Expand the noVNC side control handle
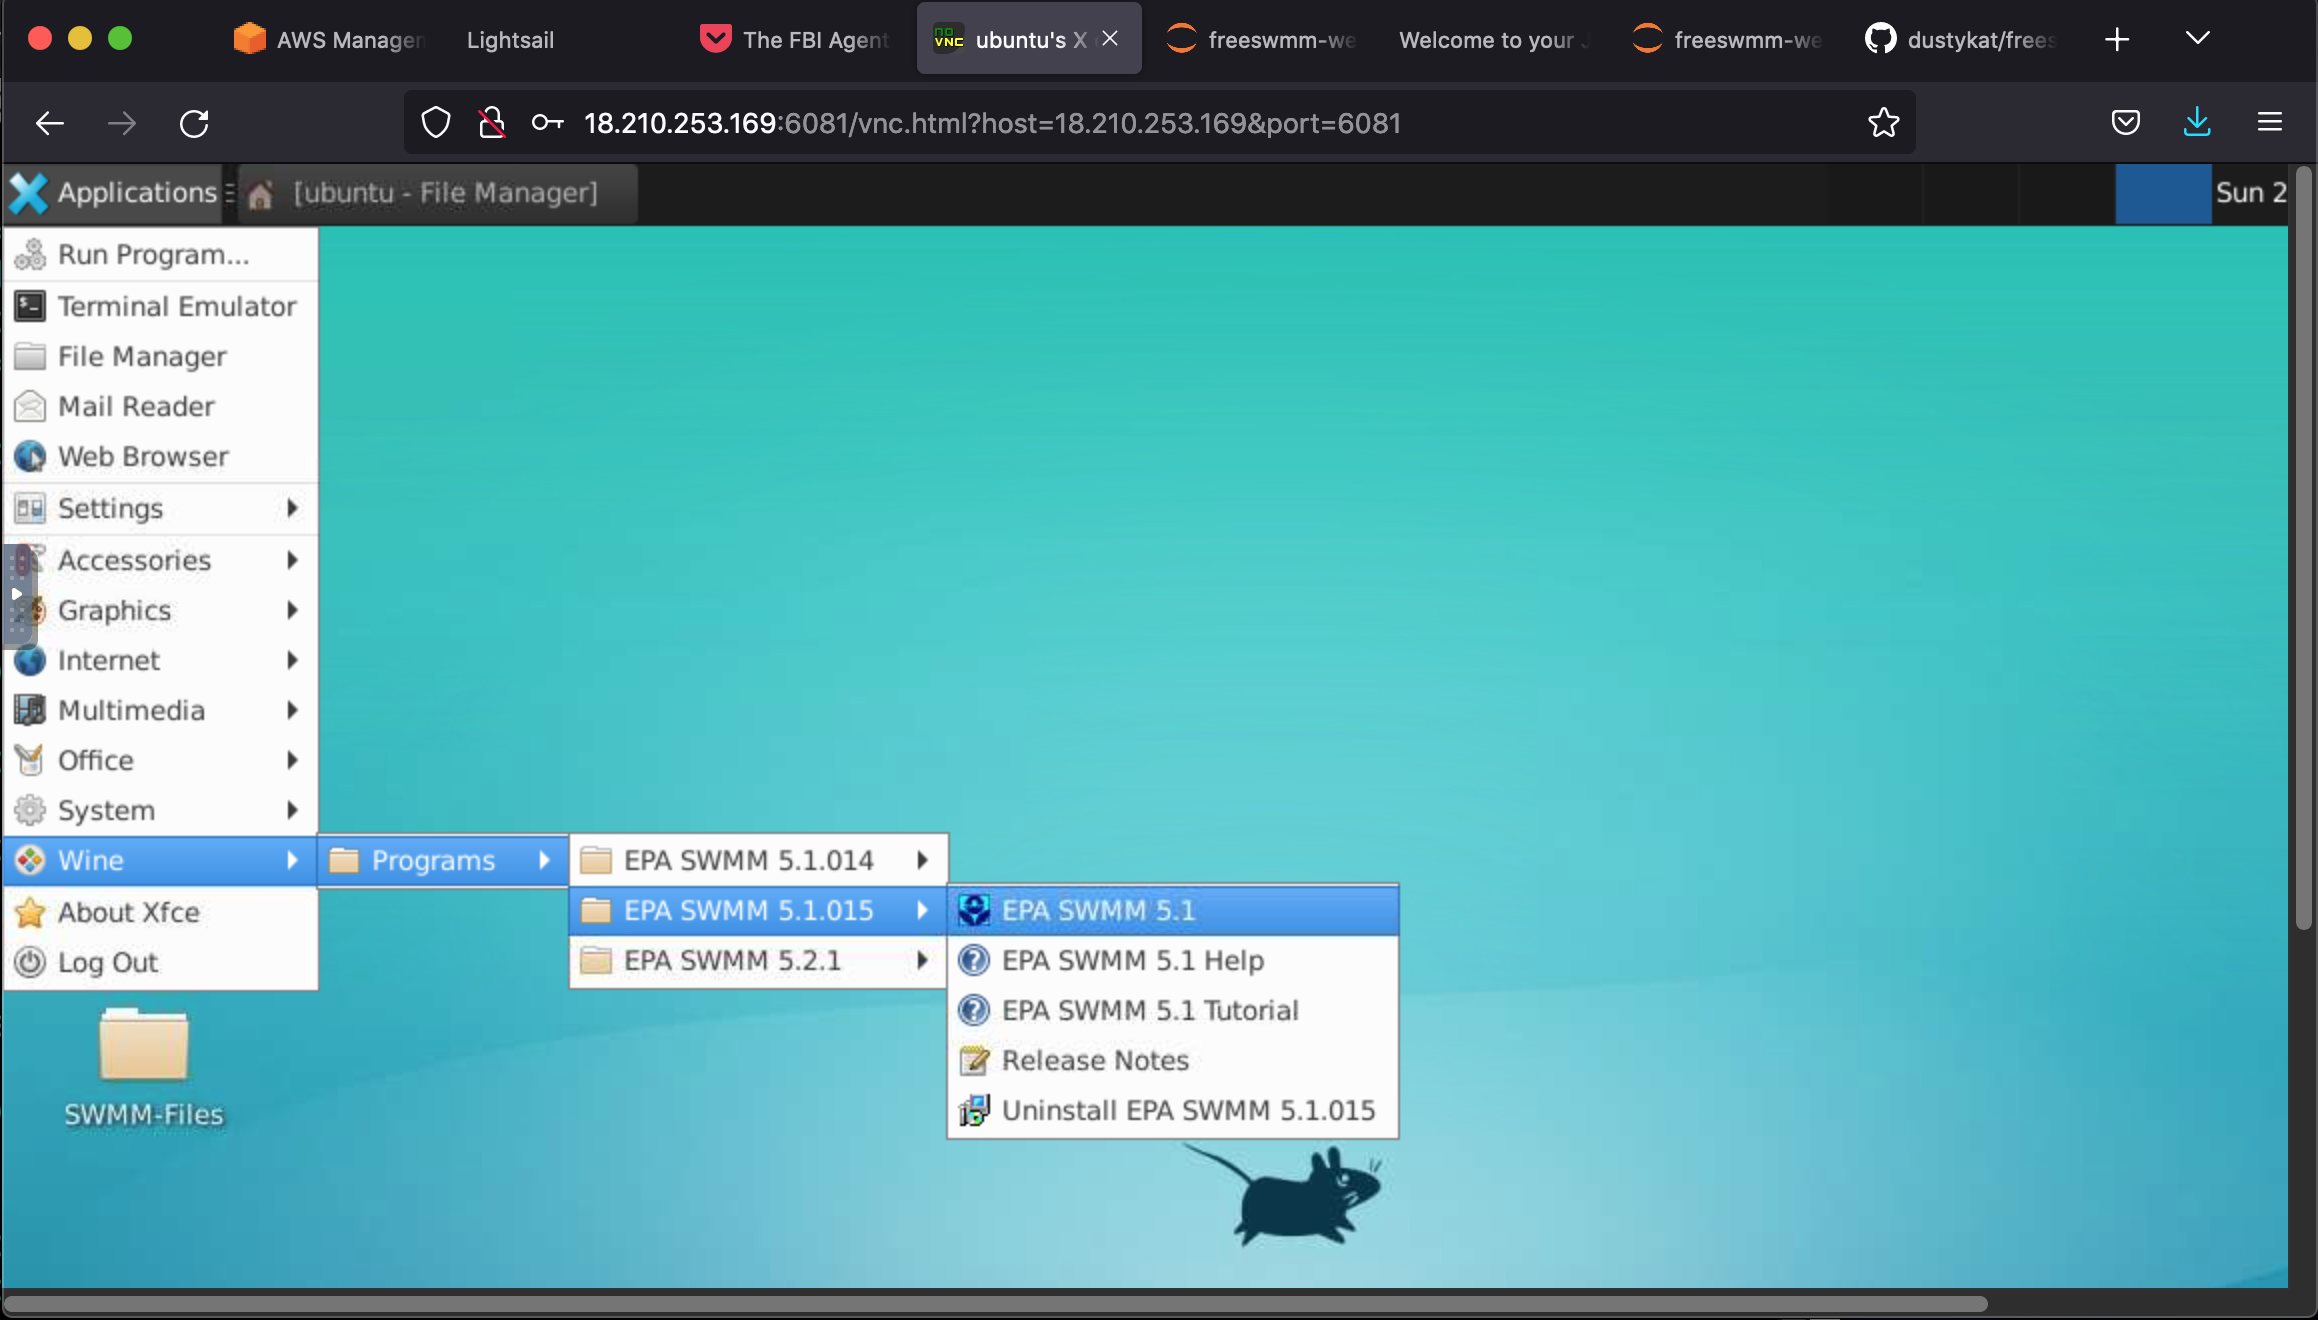Screen dimensions: 2318x1320 pyautogui.click(x=17, y=594)
